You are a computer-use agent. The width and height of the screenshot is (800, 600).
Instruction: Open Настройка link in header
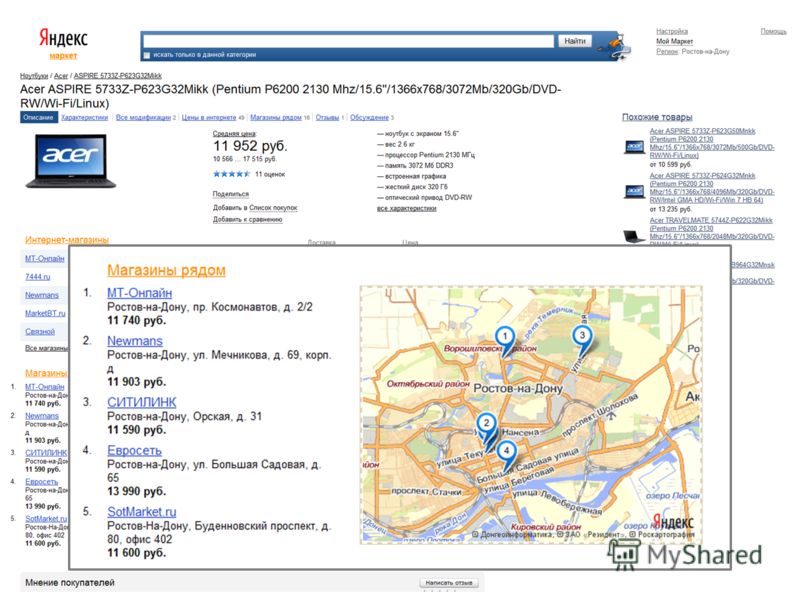(x=671, y=31)
